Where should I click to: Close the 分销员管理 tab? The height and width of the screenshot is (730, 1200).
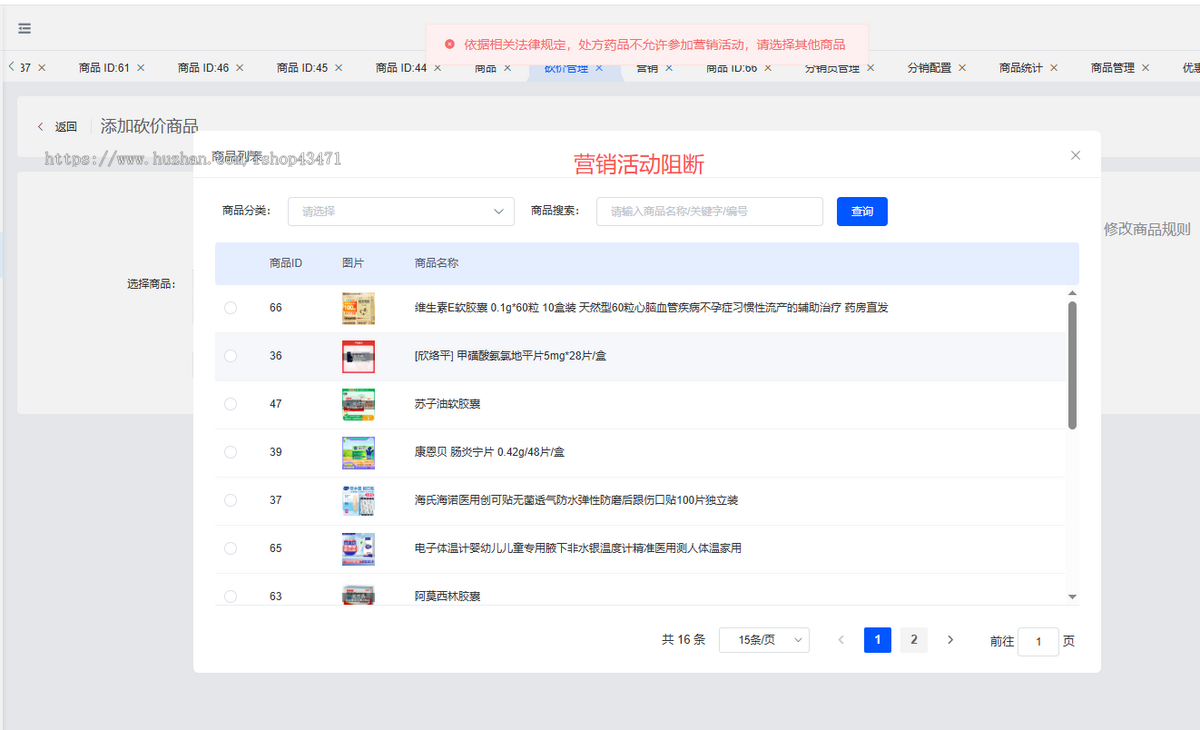coord(871,68)
